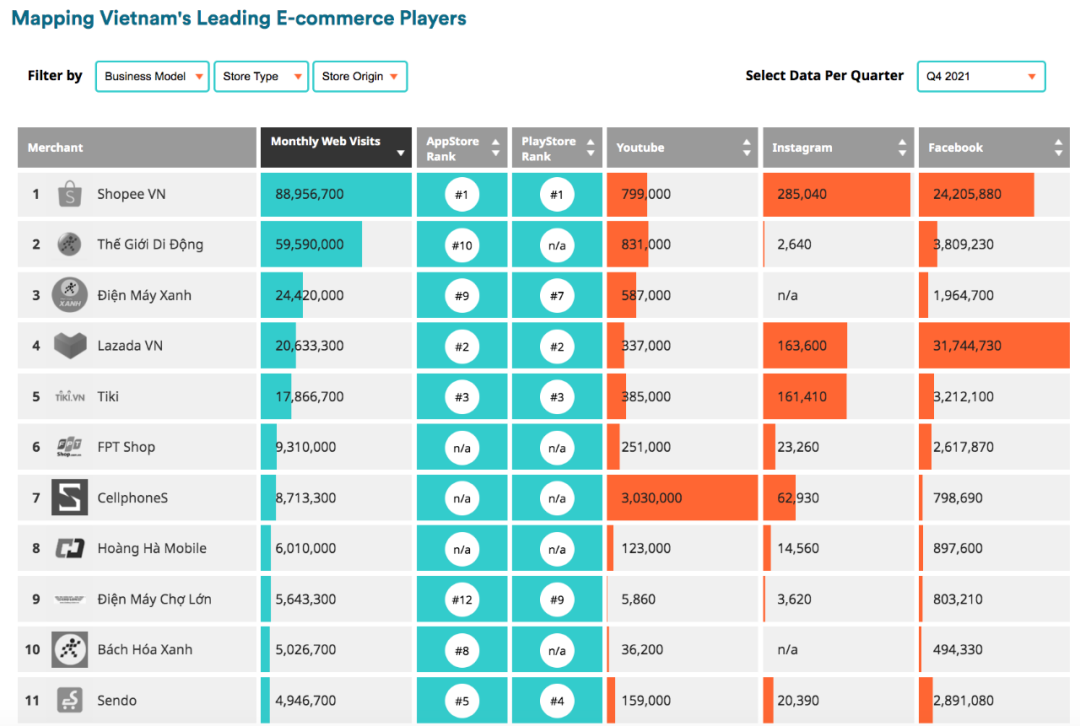Image resolution: width=1080 pixels, height=726 pixels.
Task: Open the Business Model filter dropdown
Action: point(152,76)
